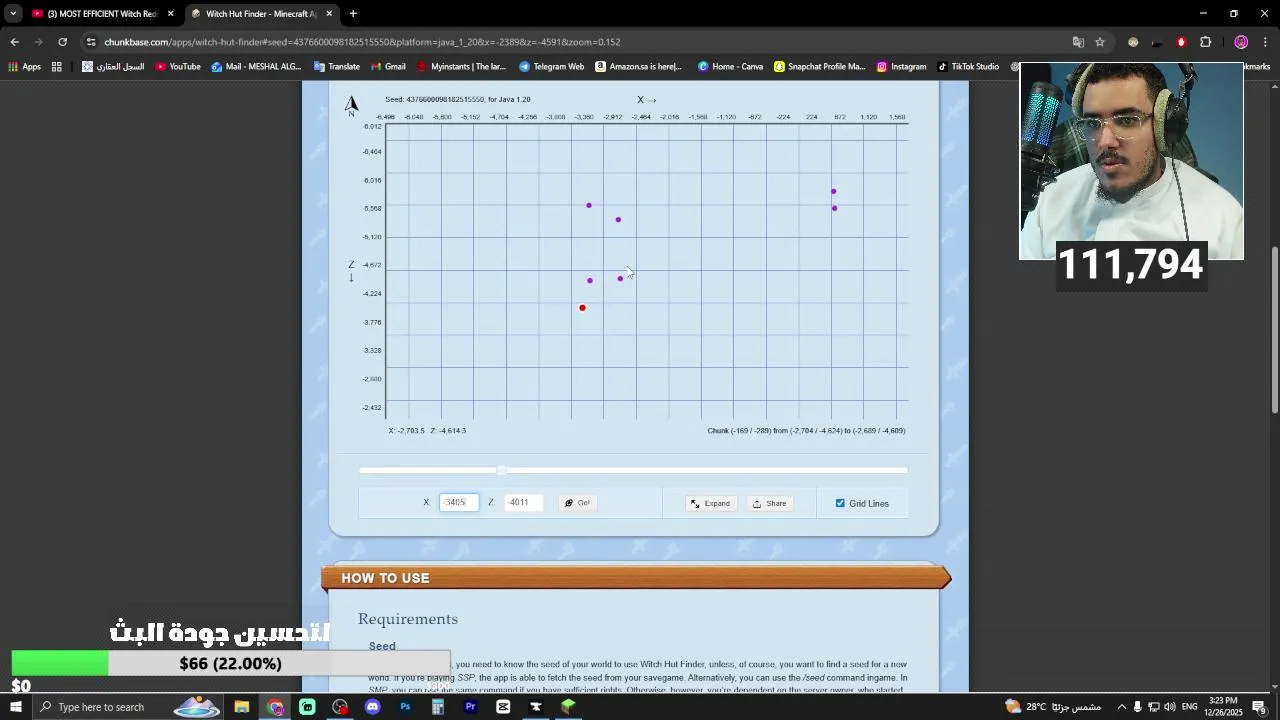Image resolution: width=1280 pixels, height=720 pixels.
Task: Close the YouTube tab
Action: (x=171, y=14)
